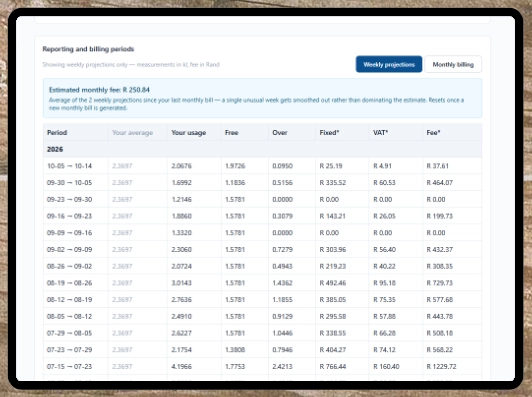Click fee amount R 37.61

pos(437,166)
